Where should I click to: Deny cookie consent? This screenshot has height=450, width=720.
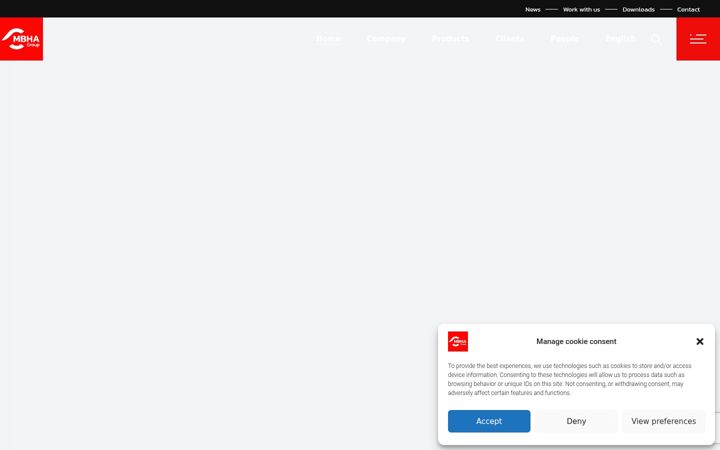[576, 421]
